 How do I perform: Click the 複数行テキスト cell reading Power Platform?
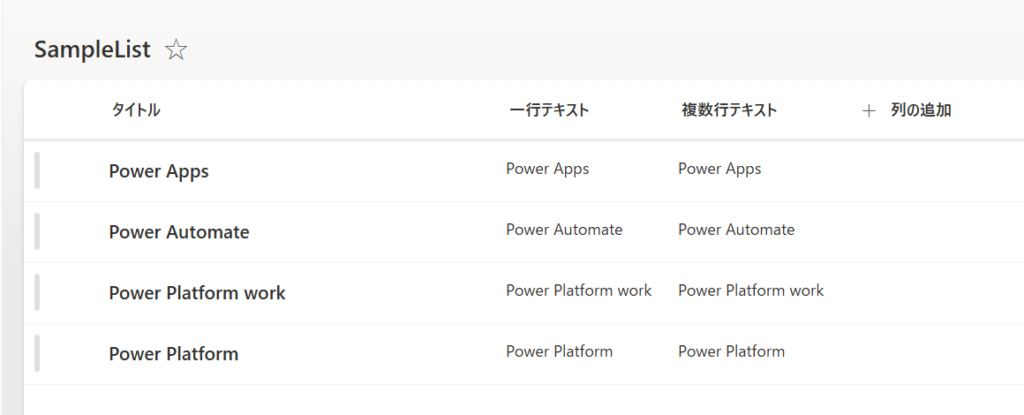(731, 352)
